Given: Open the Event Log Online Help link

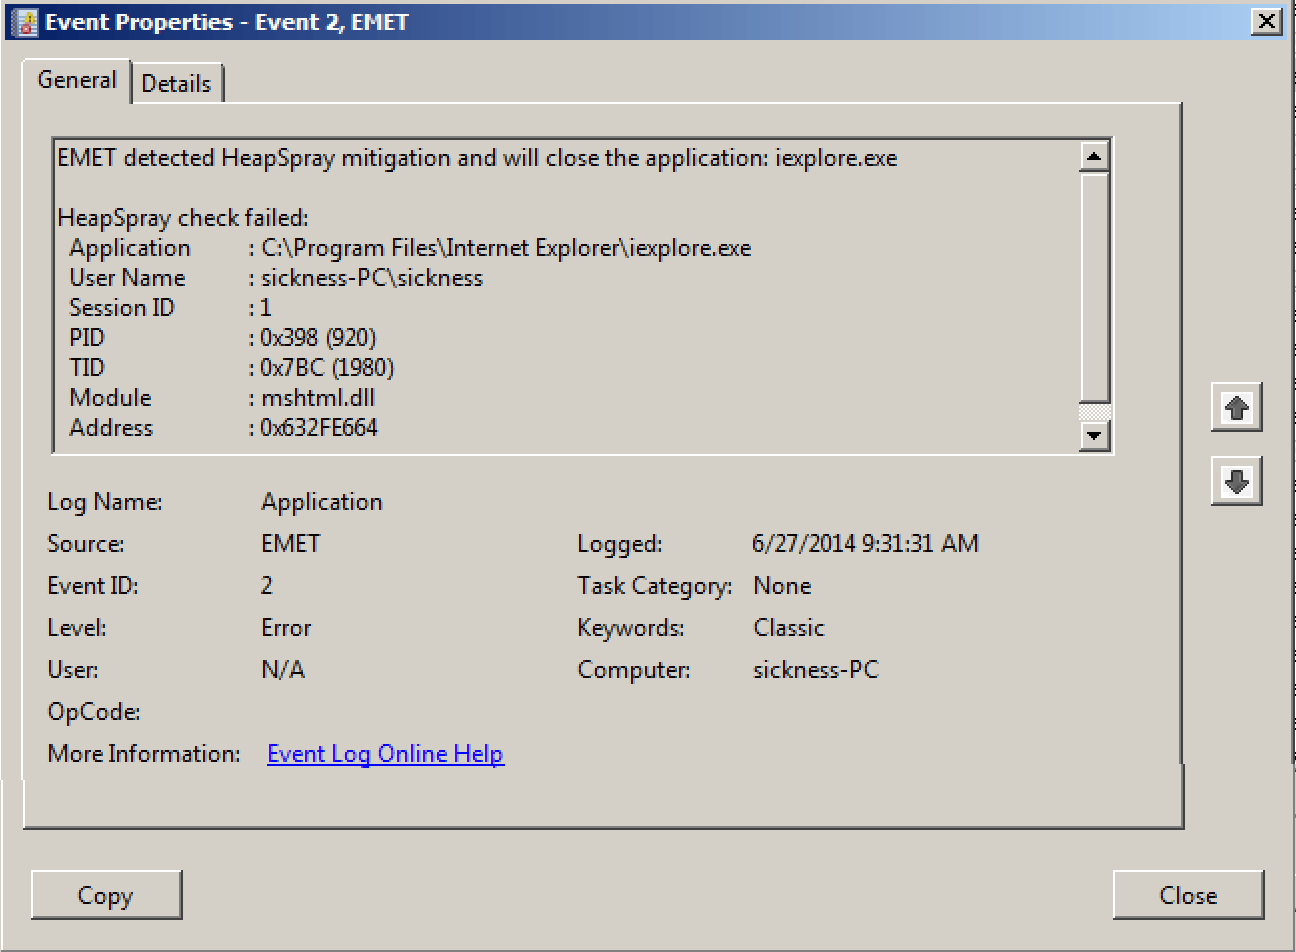Looking at the screenshot, I should [x=385, y=754].
